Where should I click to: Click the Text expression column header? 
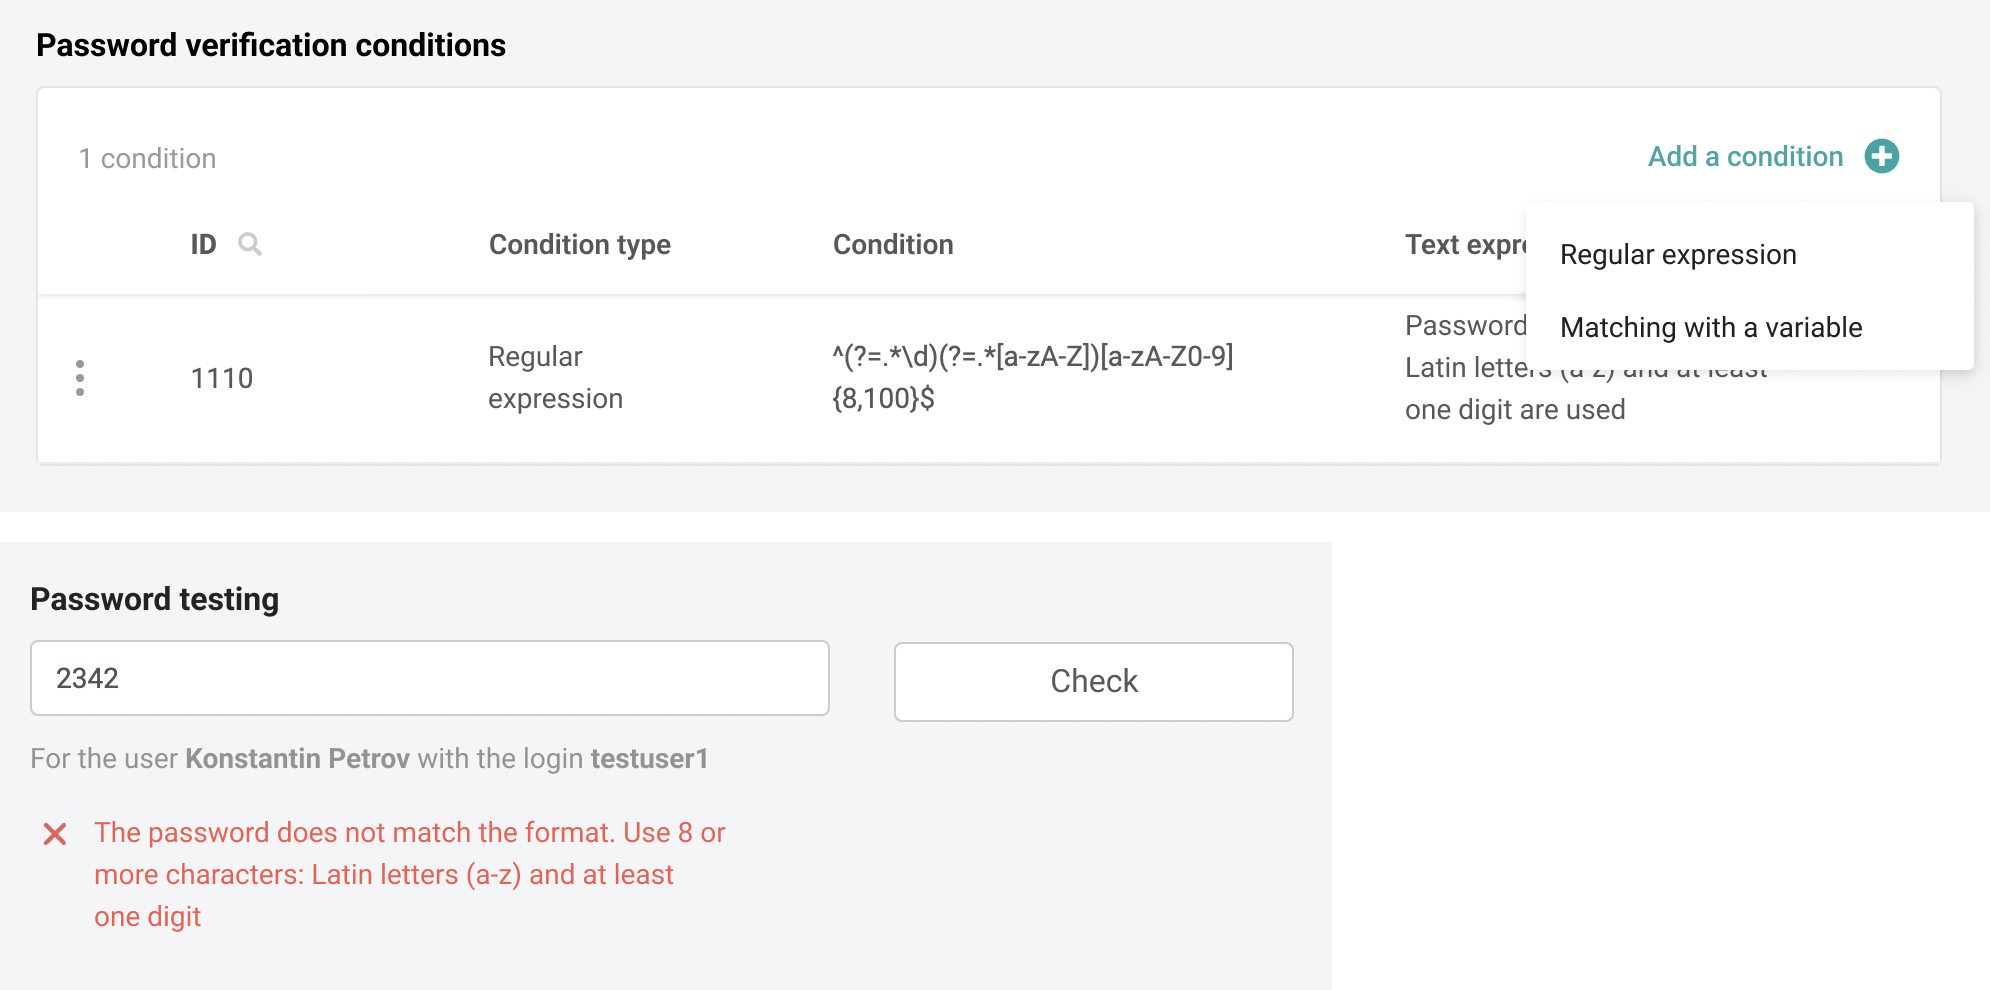[x=1466, y=244]
